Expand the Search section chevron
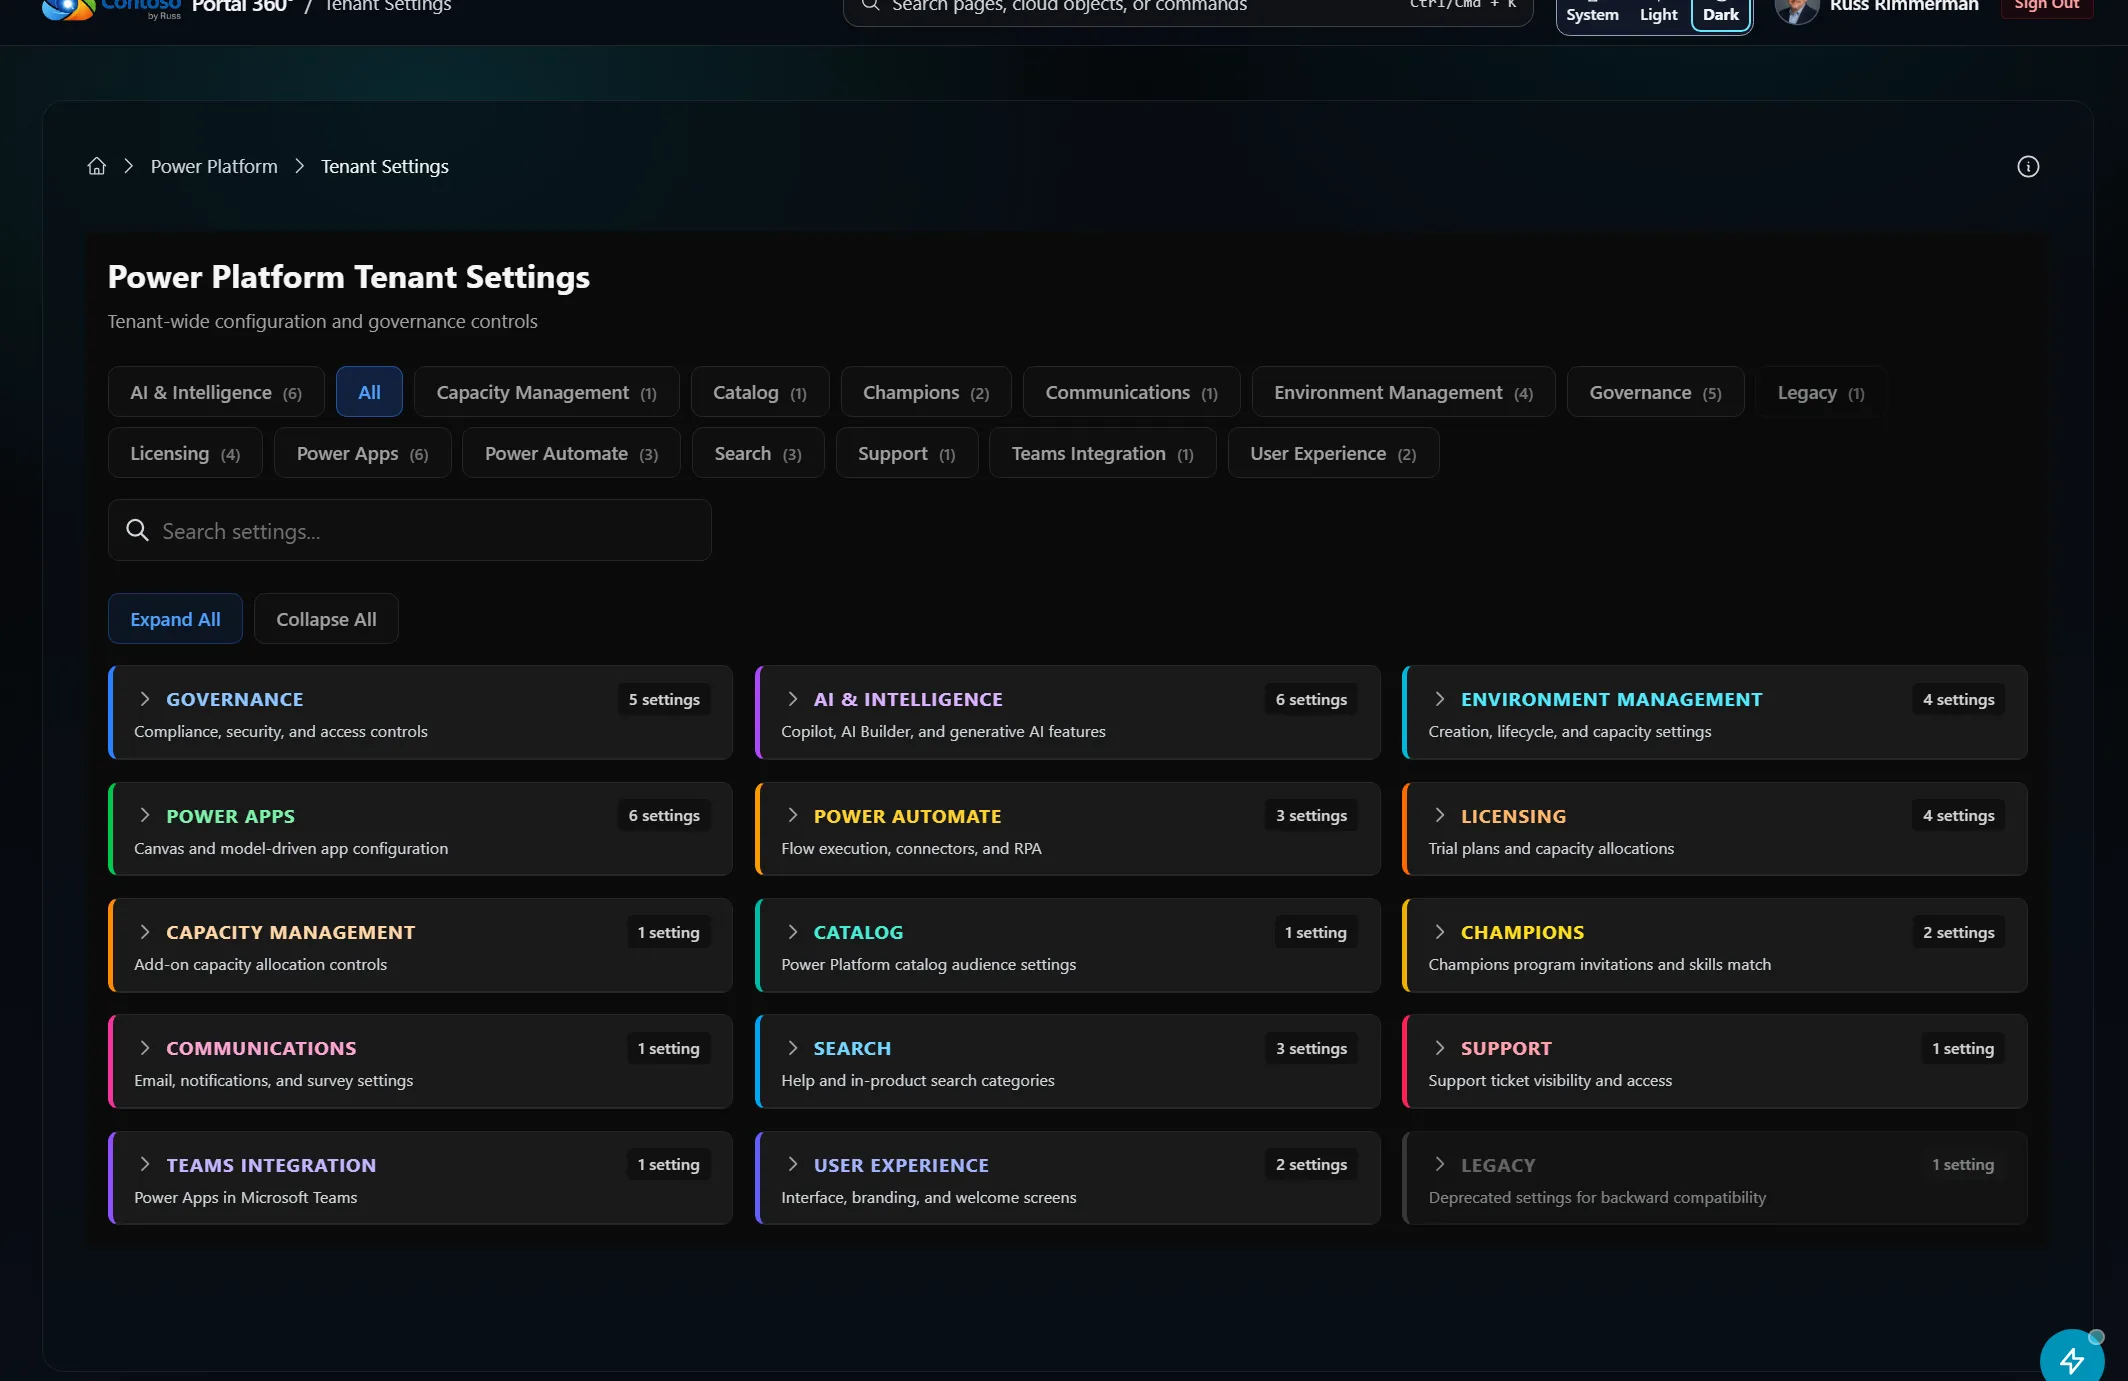 [x=792, y=1048]
